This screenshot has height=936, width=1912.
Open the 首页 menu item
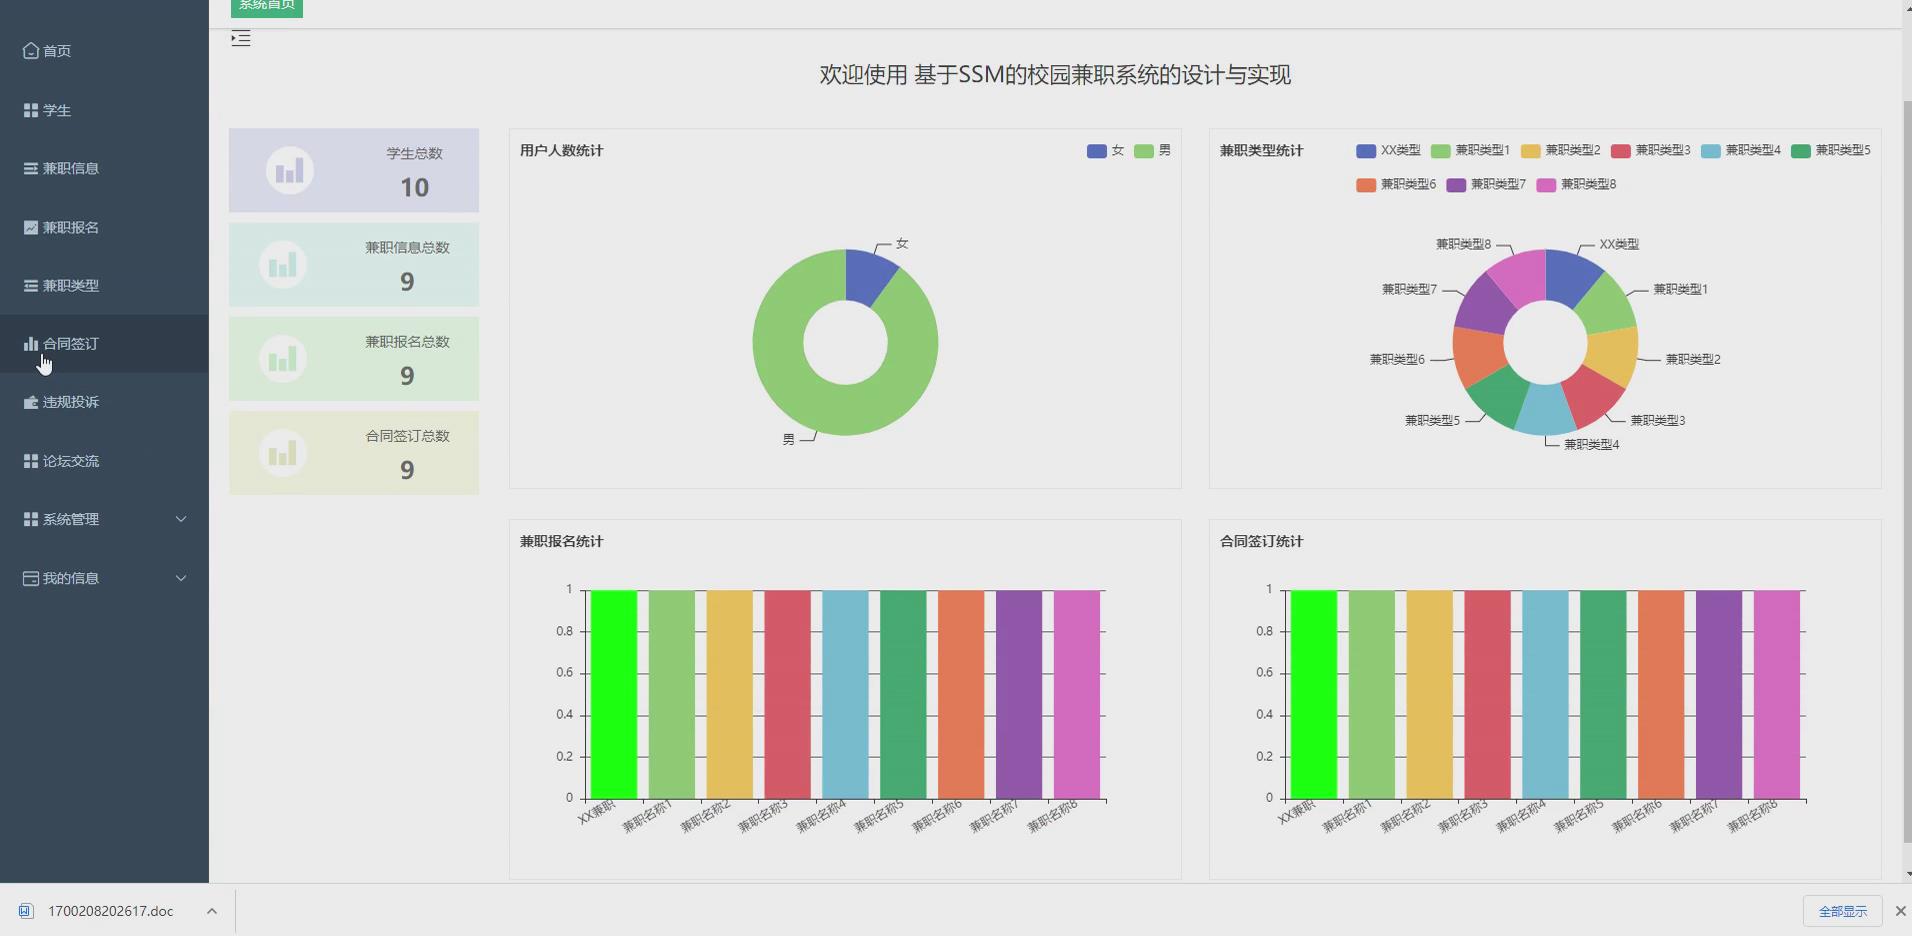104,51
